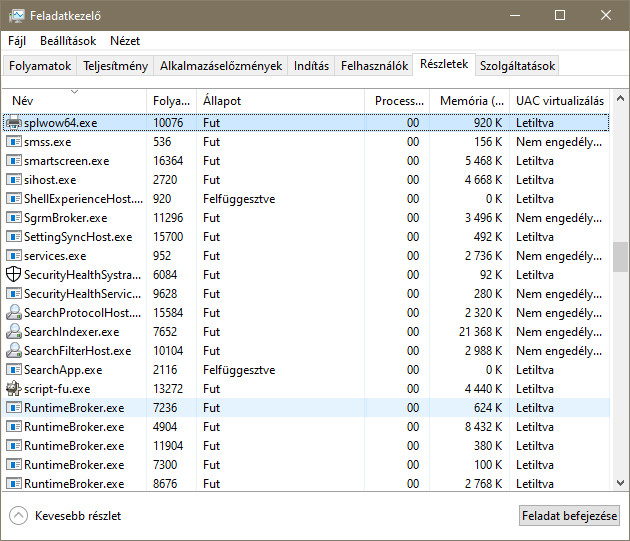
Task: Click the scrollbar up arrow
Action: pyautogui.click(x=620, y=98)
